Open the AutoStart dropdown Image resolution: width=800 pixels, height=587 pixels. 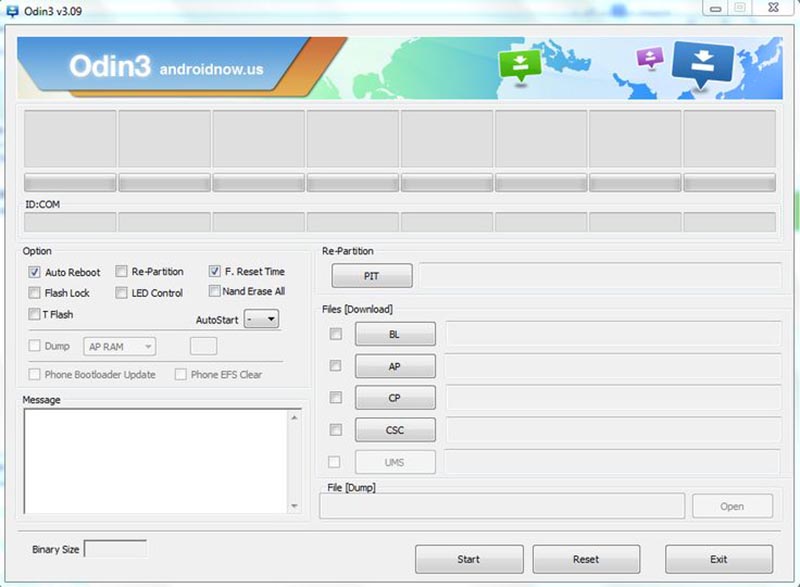(x=261, y=319)
